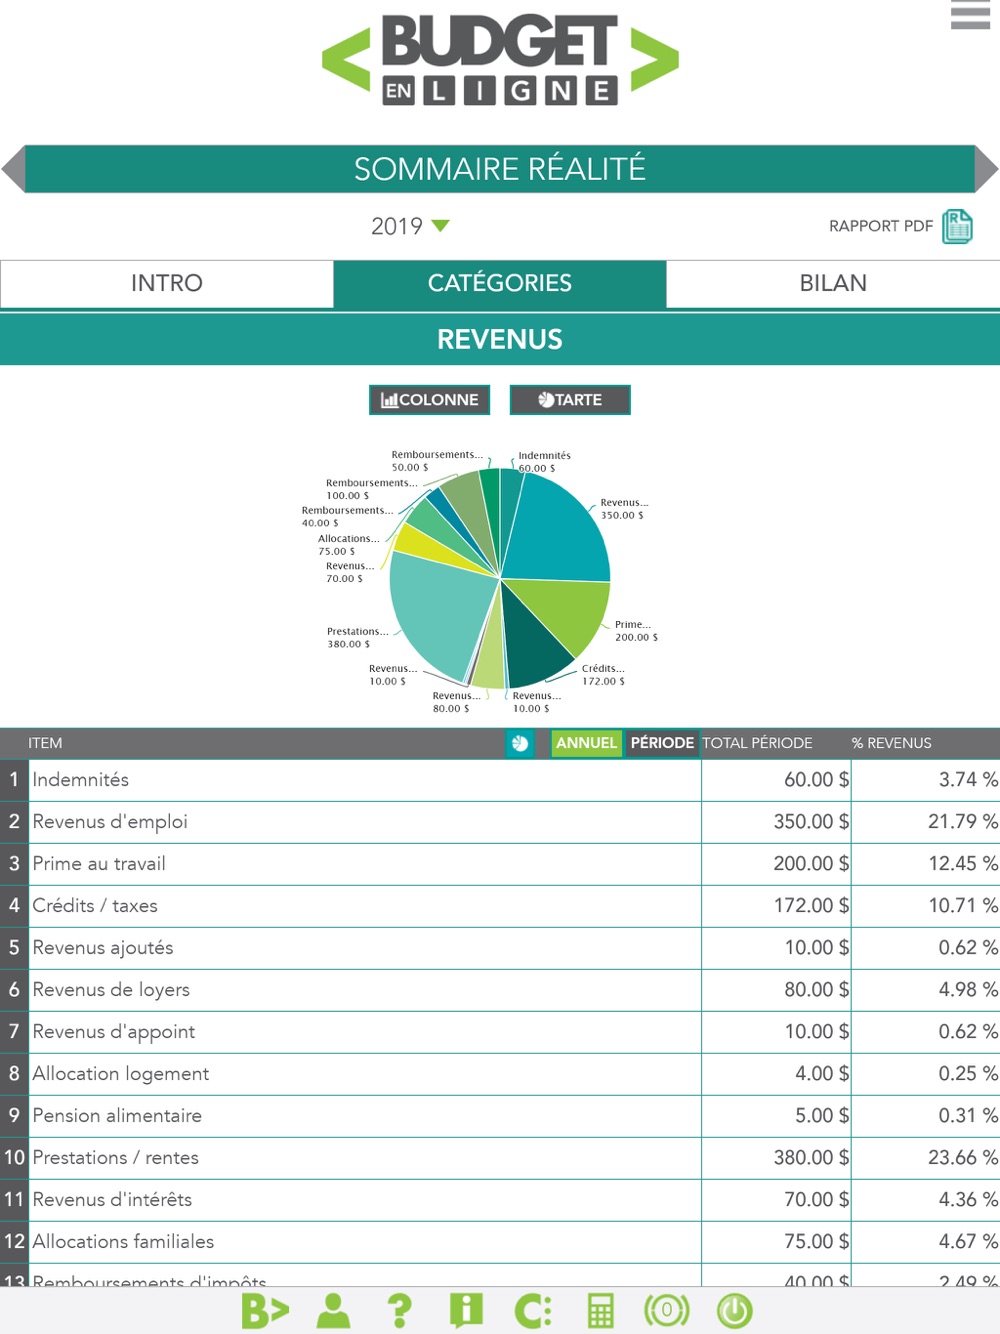Open help via question mark icon

399,1310
